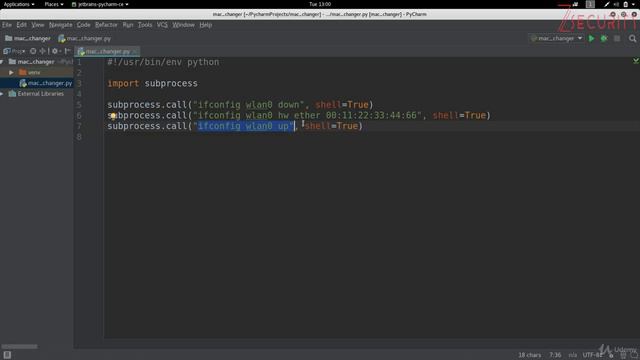Open the Applications menu in top panel
Image resolution: width=640 pixels, height=360 pixels.
[x=19, y=4]
